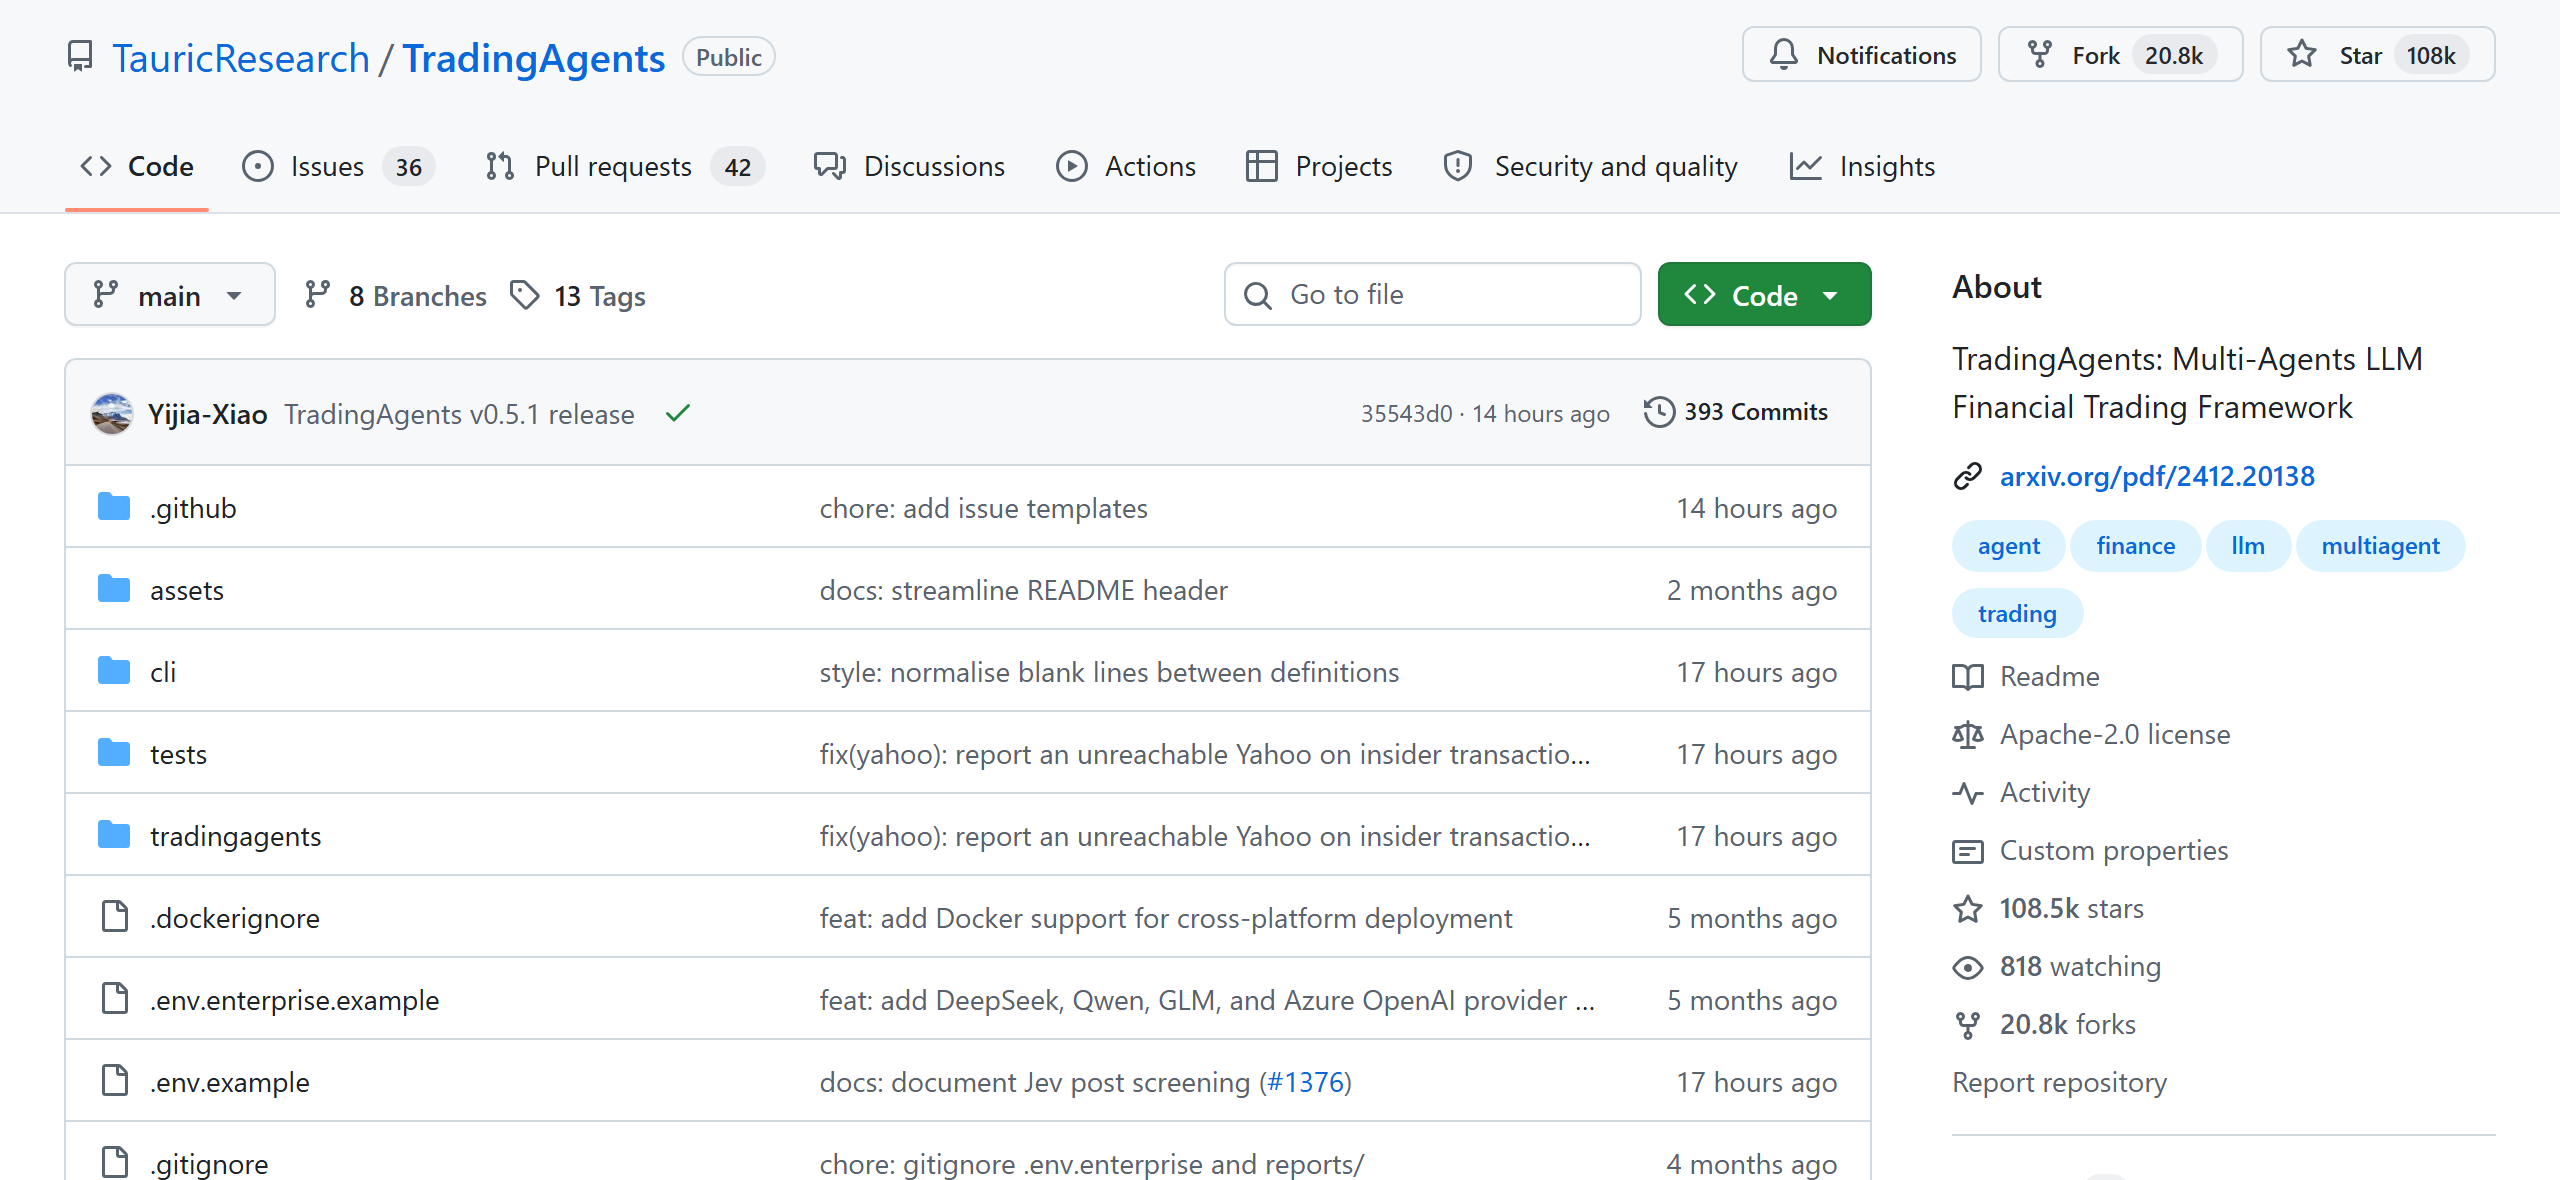
Task: View the Insights tab
Action: point(1862,166)
